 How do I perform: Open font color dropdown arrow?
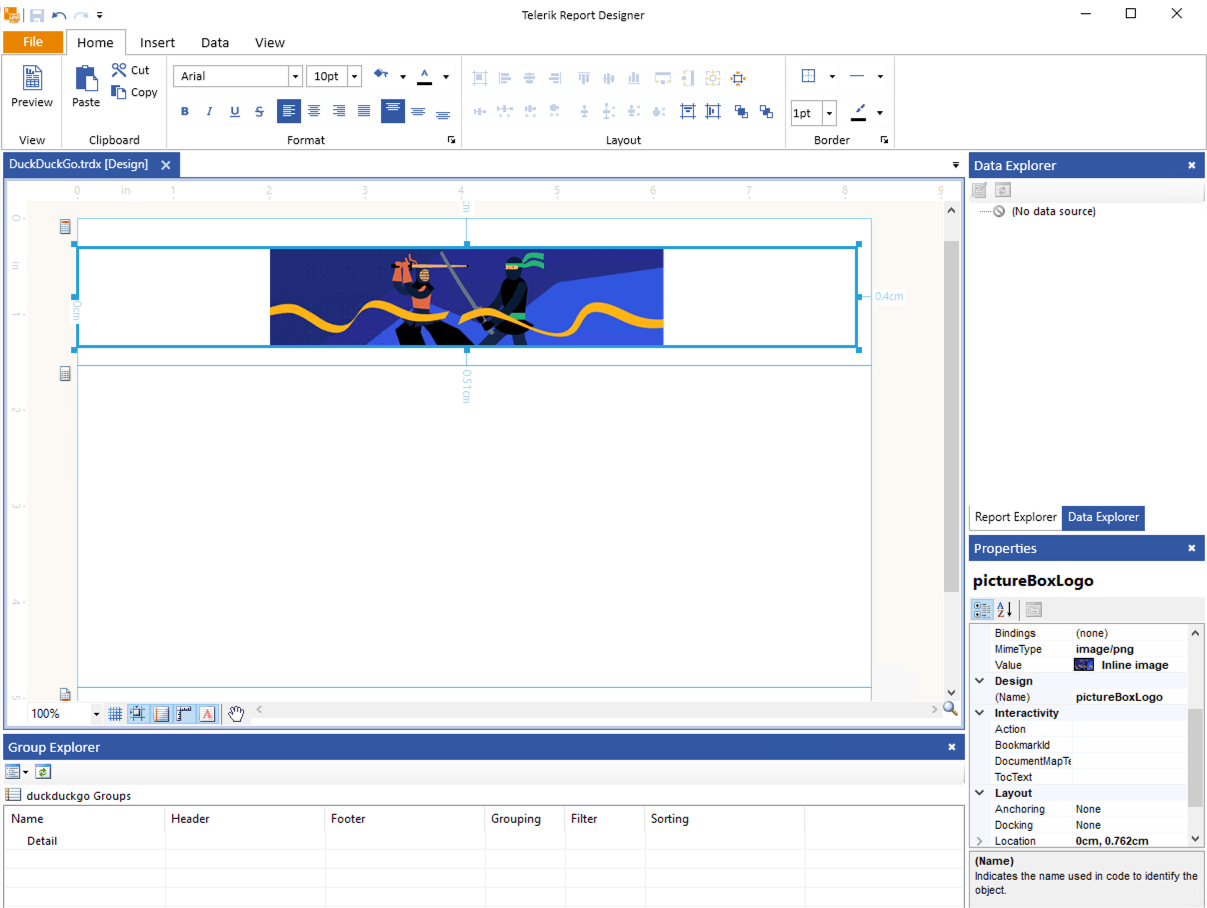tap(446, 76)
